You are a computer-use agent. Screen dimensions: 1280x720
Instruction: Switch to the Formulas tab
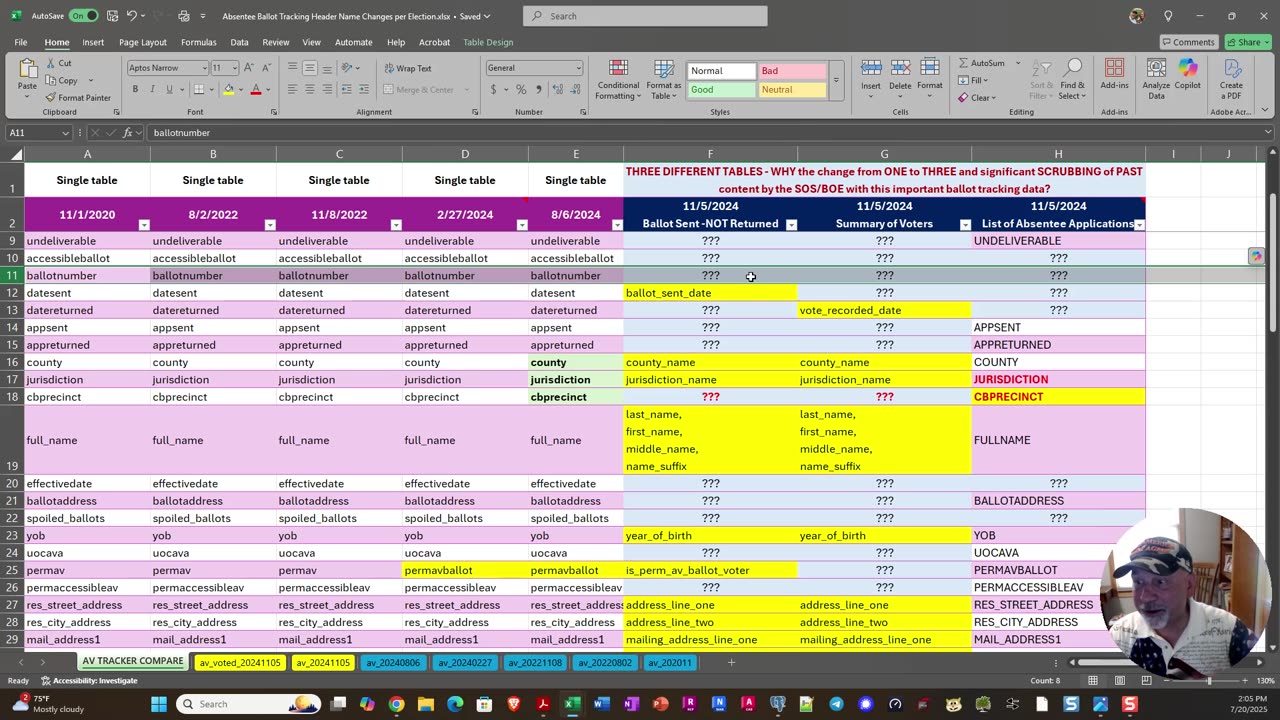coord(198,42)
